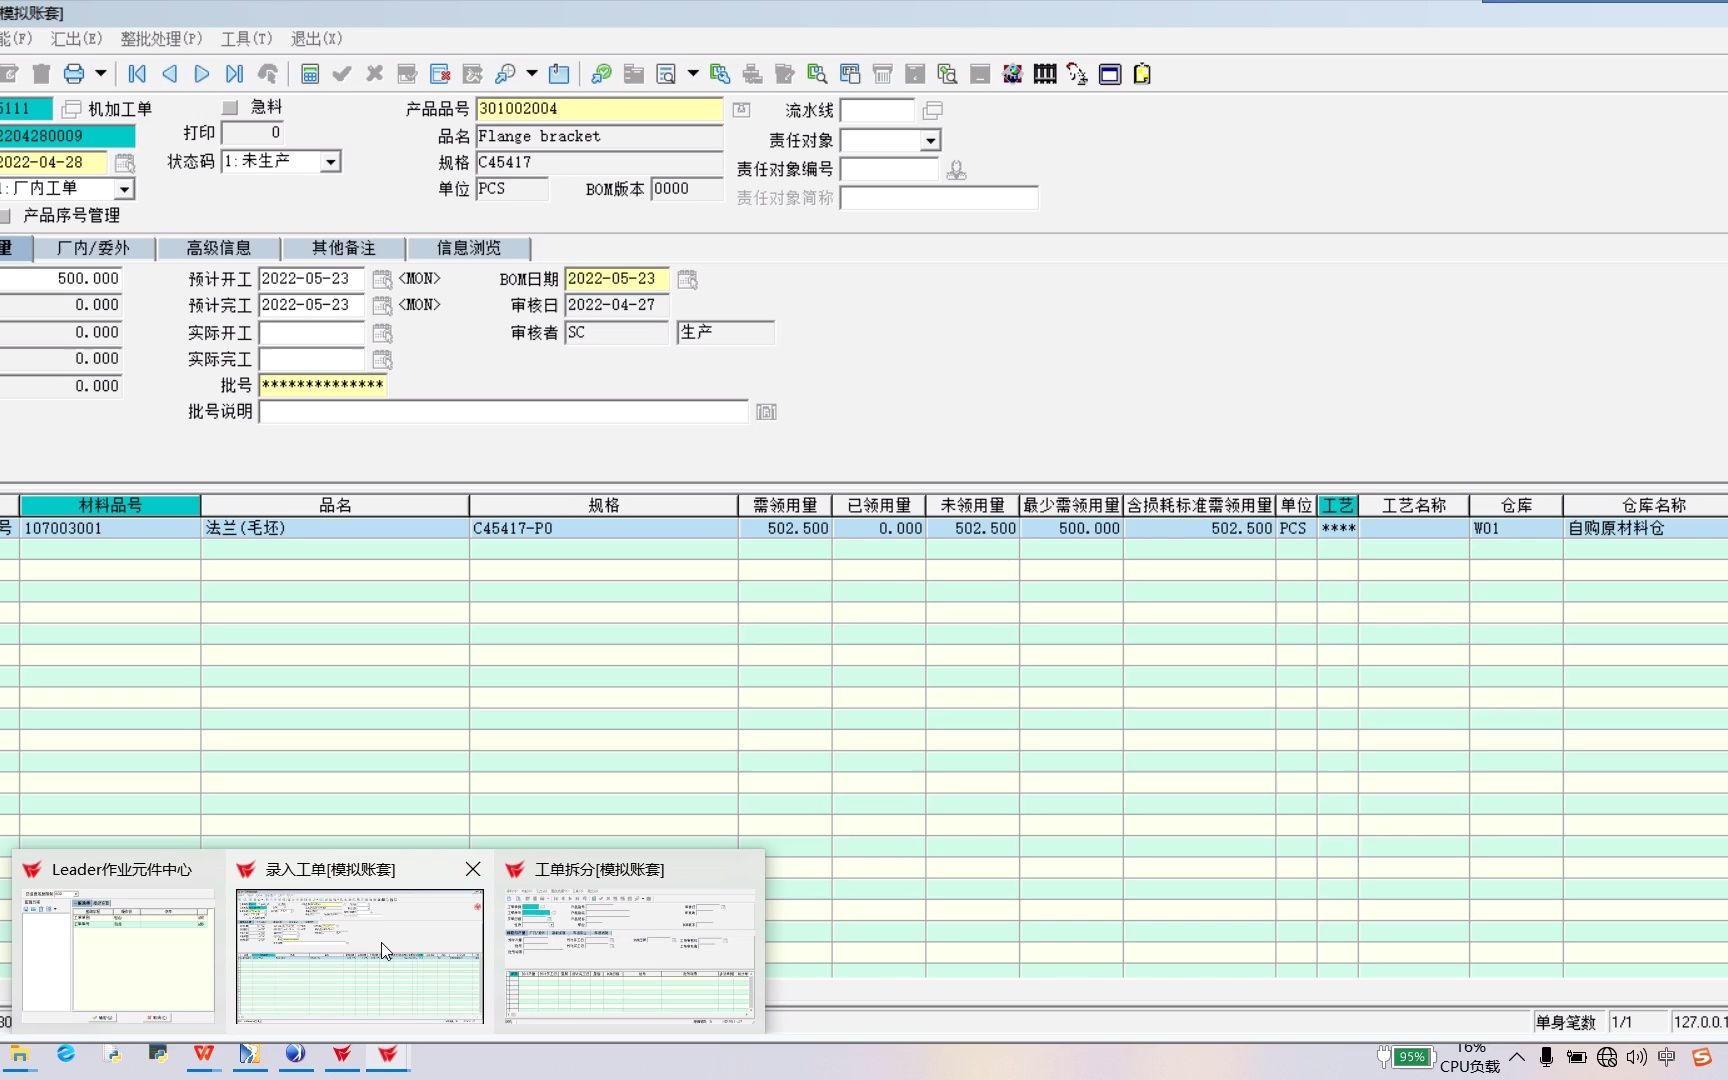Screen dimensions: 1728x1080
Task: Click the colorful picture icon in toolbar
Action: point(1012,74)
